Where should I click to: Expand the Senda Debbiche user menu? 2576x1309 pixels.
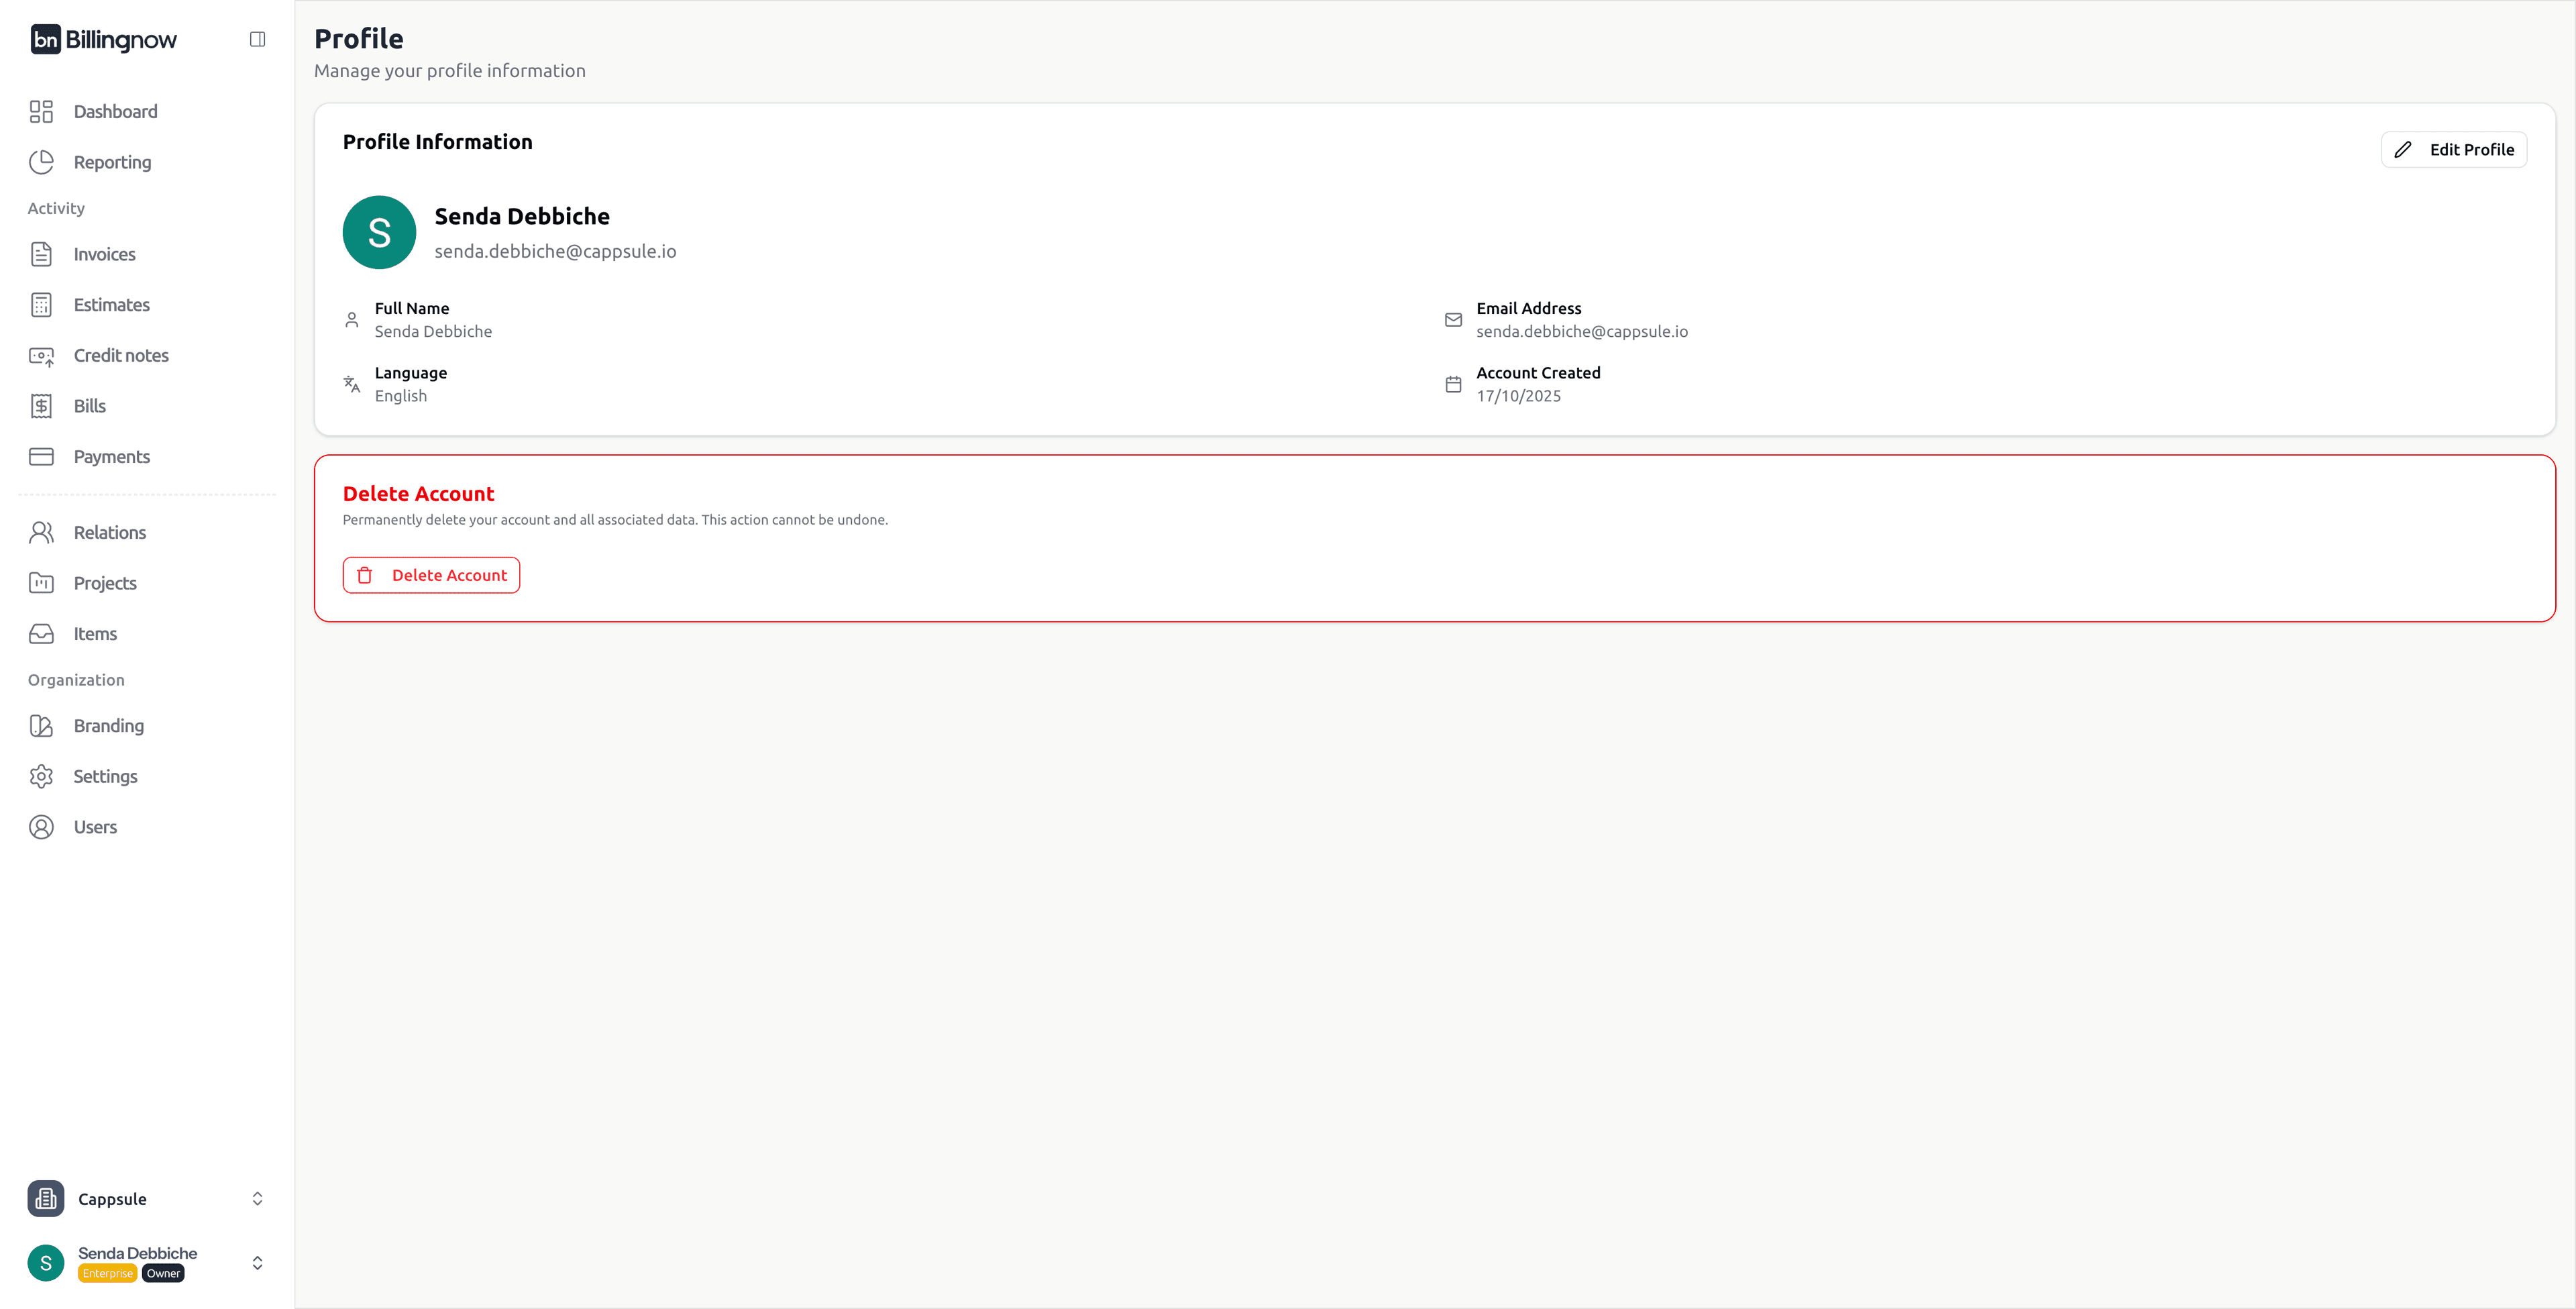[257, 1263]
